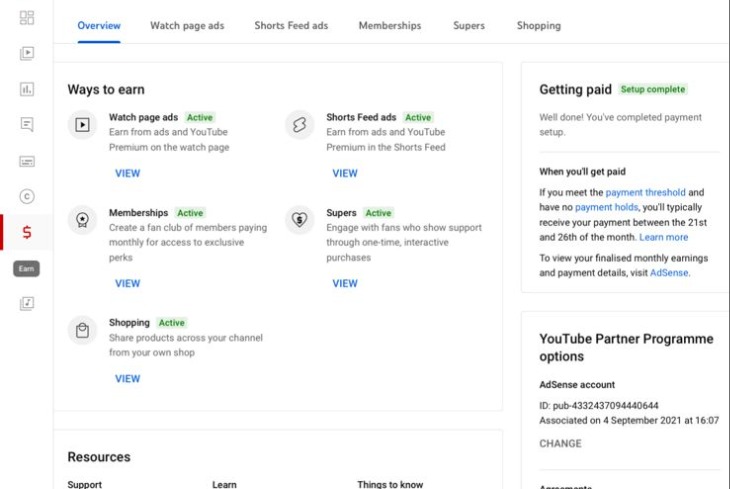
Task: Switch to the Watch page ads tab
Action: coord(187,26)
